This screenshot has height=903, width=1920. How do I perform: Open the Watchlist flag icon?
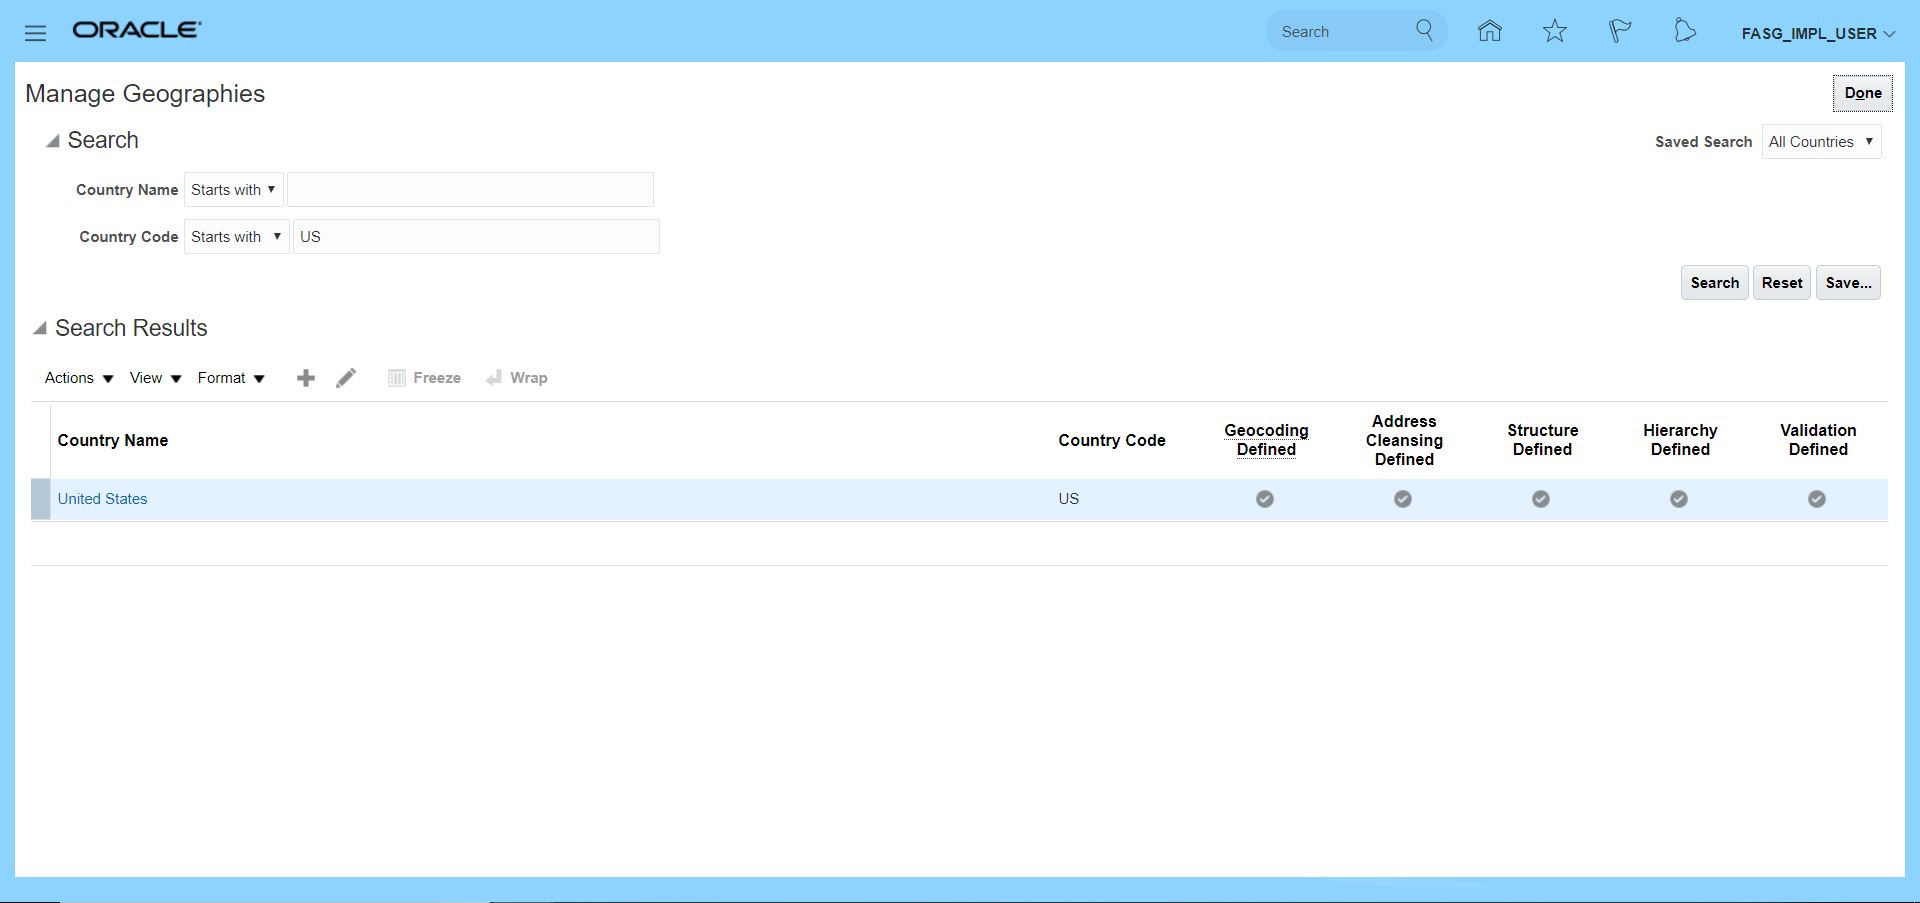tap(1619, 32)
